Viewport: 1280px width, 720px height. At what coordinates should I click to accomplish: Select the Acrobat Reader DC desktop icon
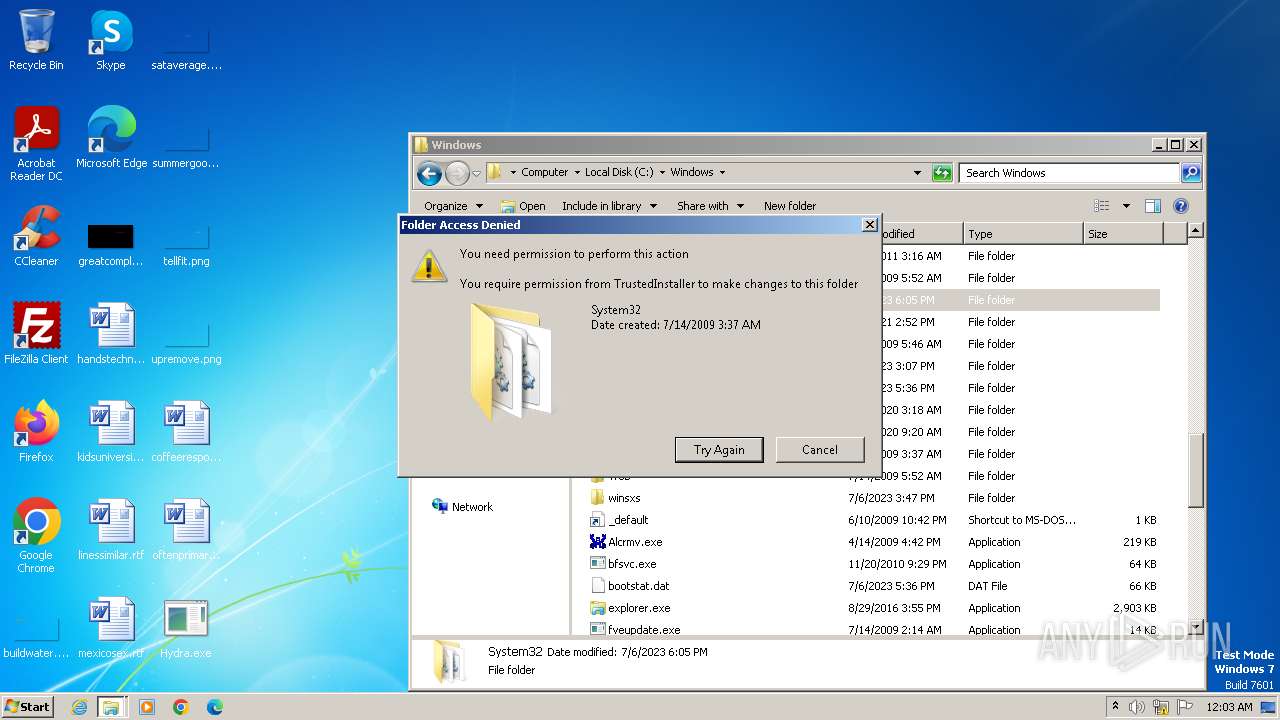[36, 144]
